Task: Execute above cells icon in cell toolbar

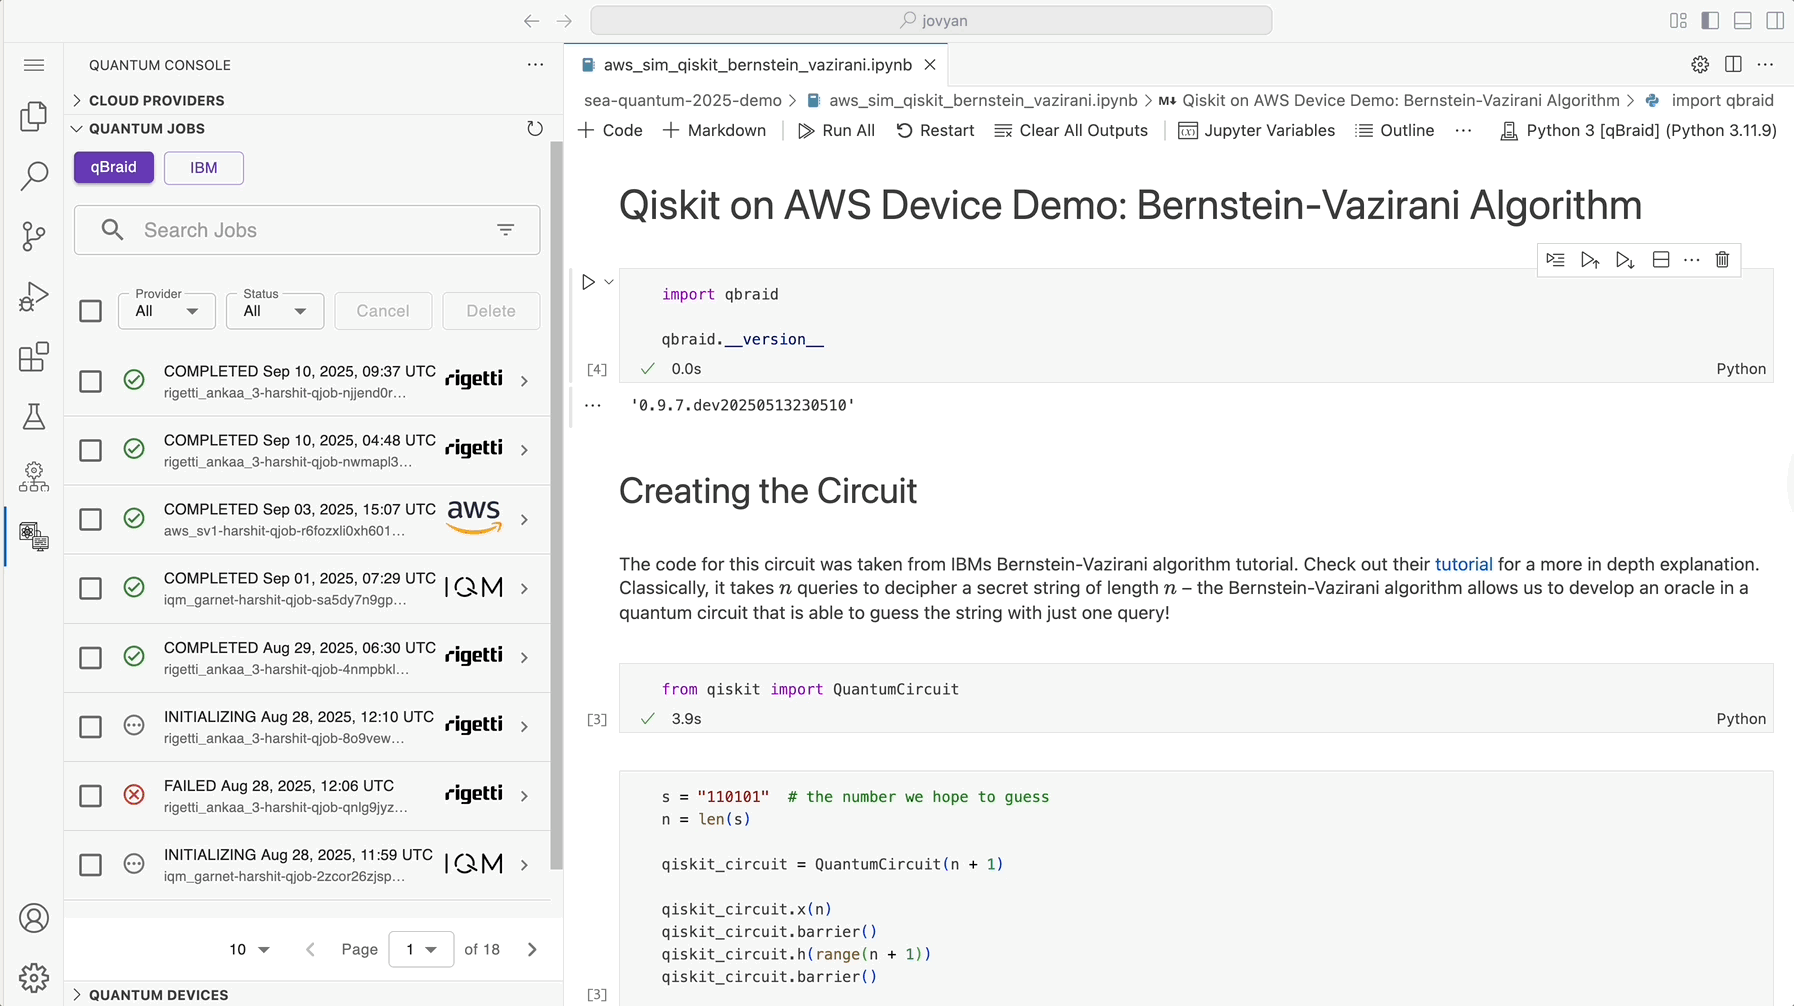Action: (x=1590, y=260)
